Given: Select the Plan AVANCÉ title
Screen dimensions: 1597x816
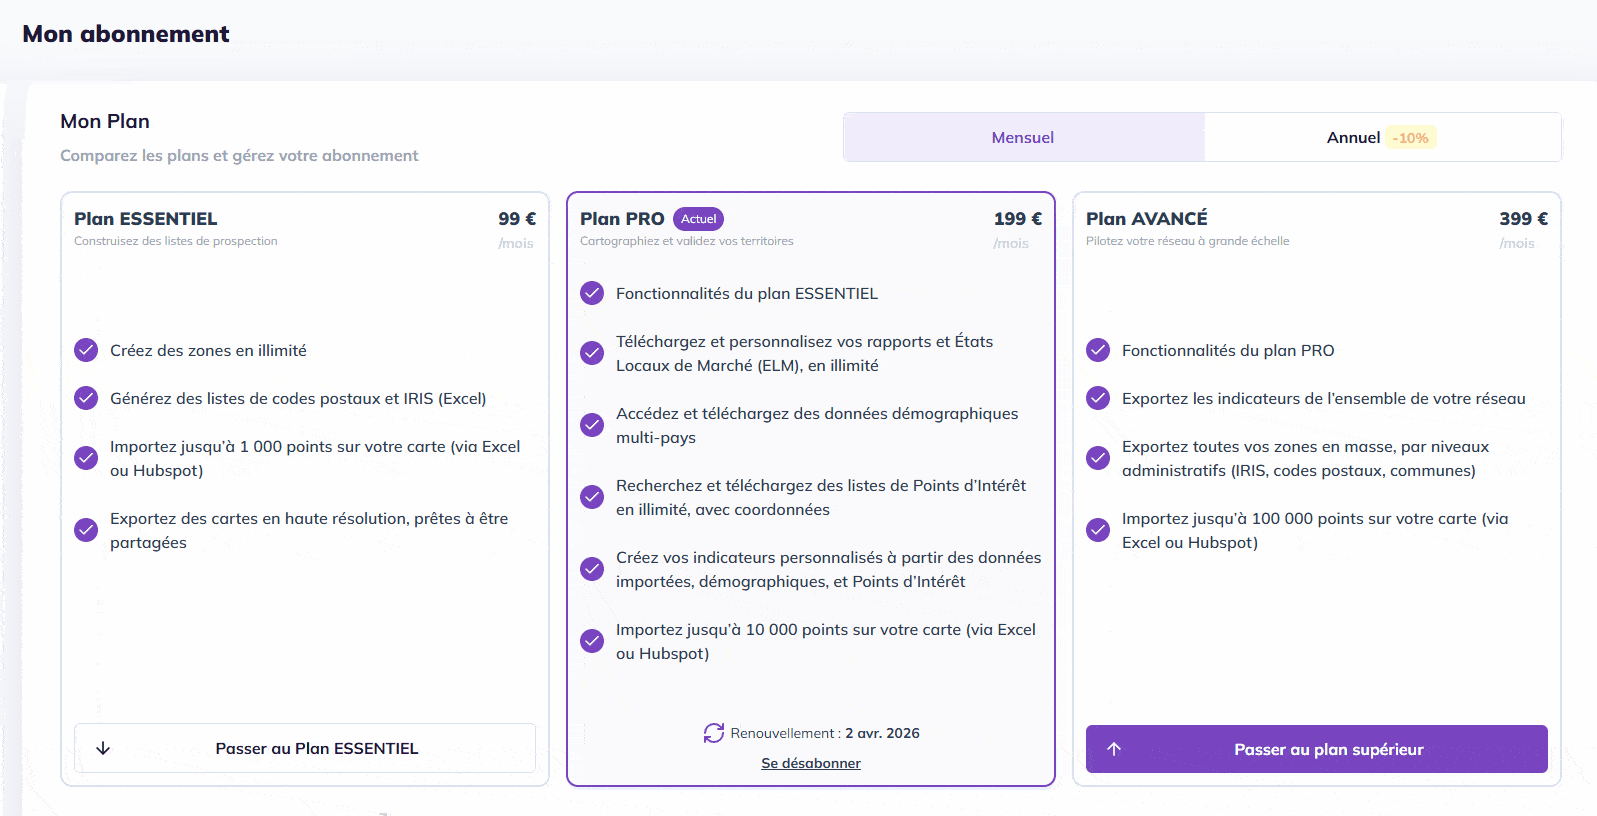Looking at the screenshot, I should [x=1147, y=218].
